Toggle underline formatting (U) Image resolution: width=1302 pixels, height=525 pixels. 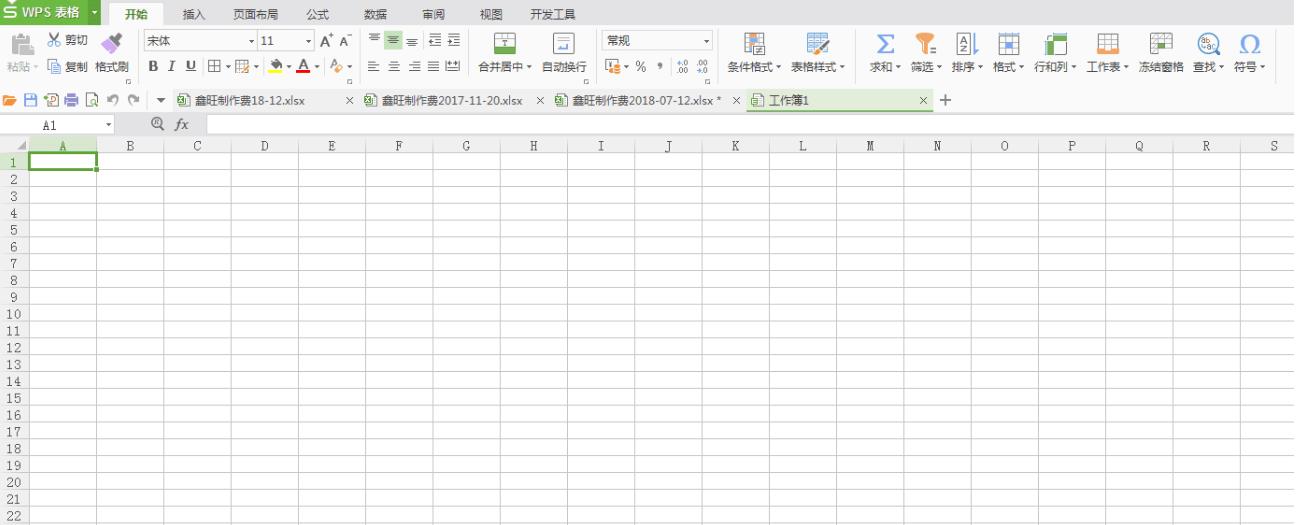(190, 66)
